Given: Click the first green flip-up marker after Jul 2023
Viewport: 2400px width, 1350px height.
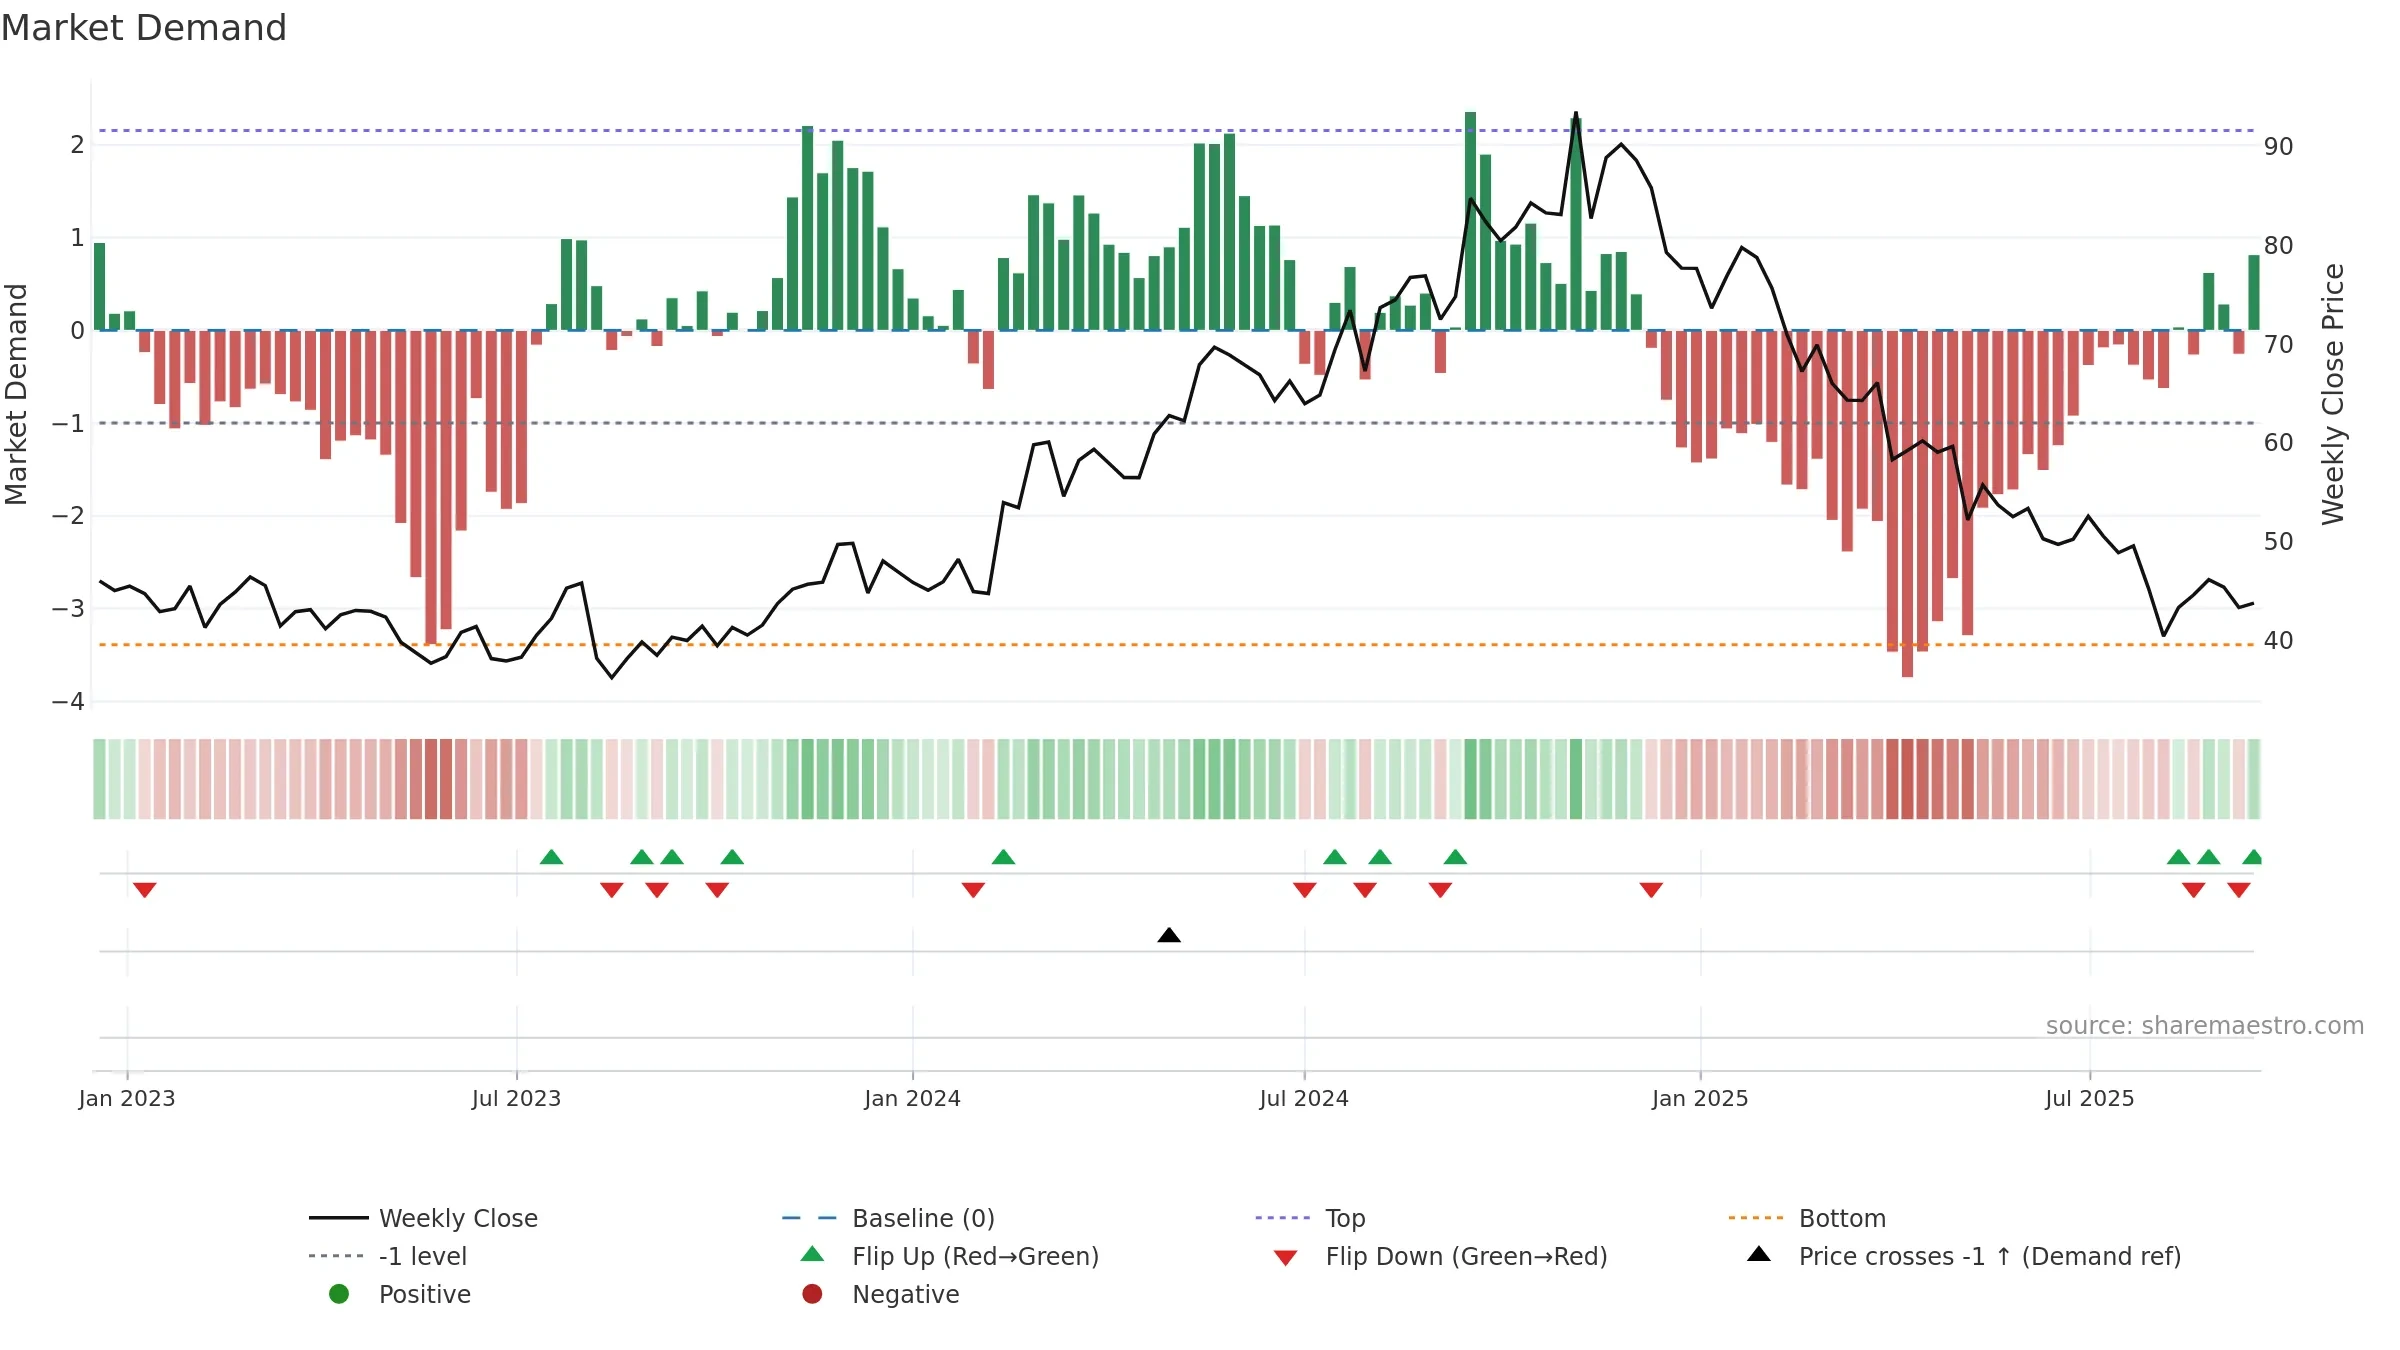Looking at the screenshot, I should [551, 857].
